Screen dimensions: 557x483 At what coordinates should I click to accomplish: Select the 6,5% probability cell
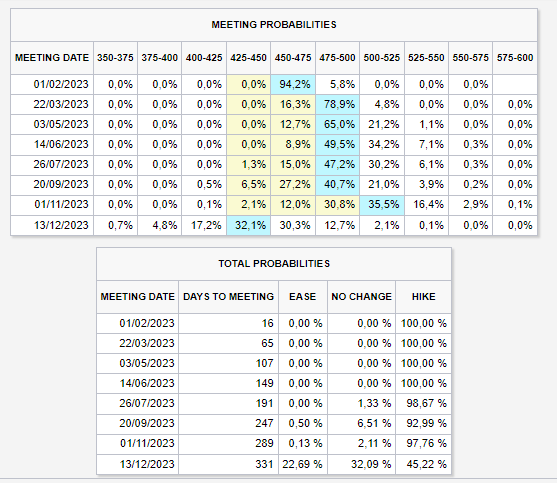(x=248, y=184)
